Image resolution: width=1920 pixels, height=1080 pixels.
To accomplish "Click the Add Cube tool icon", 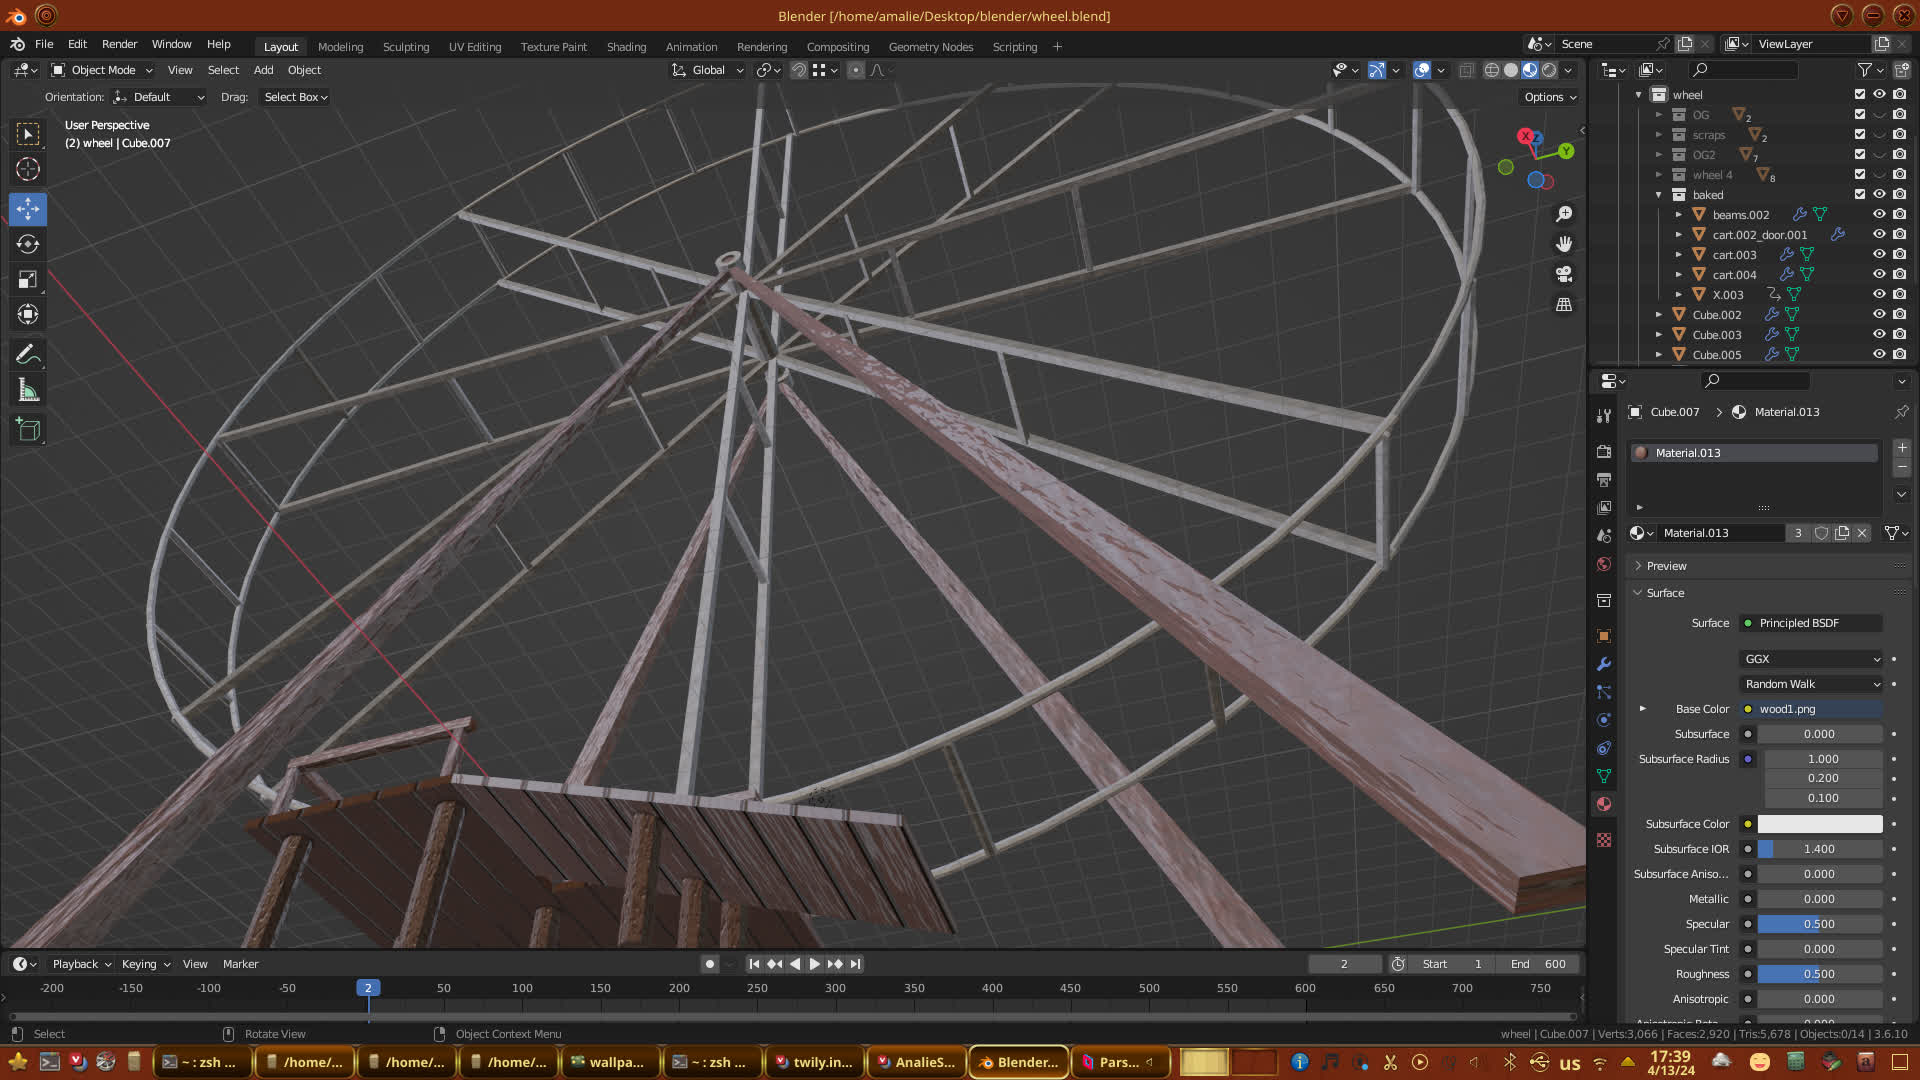I will (28, 430).
